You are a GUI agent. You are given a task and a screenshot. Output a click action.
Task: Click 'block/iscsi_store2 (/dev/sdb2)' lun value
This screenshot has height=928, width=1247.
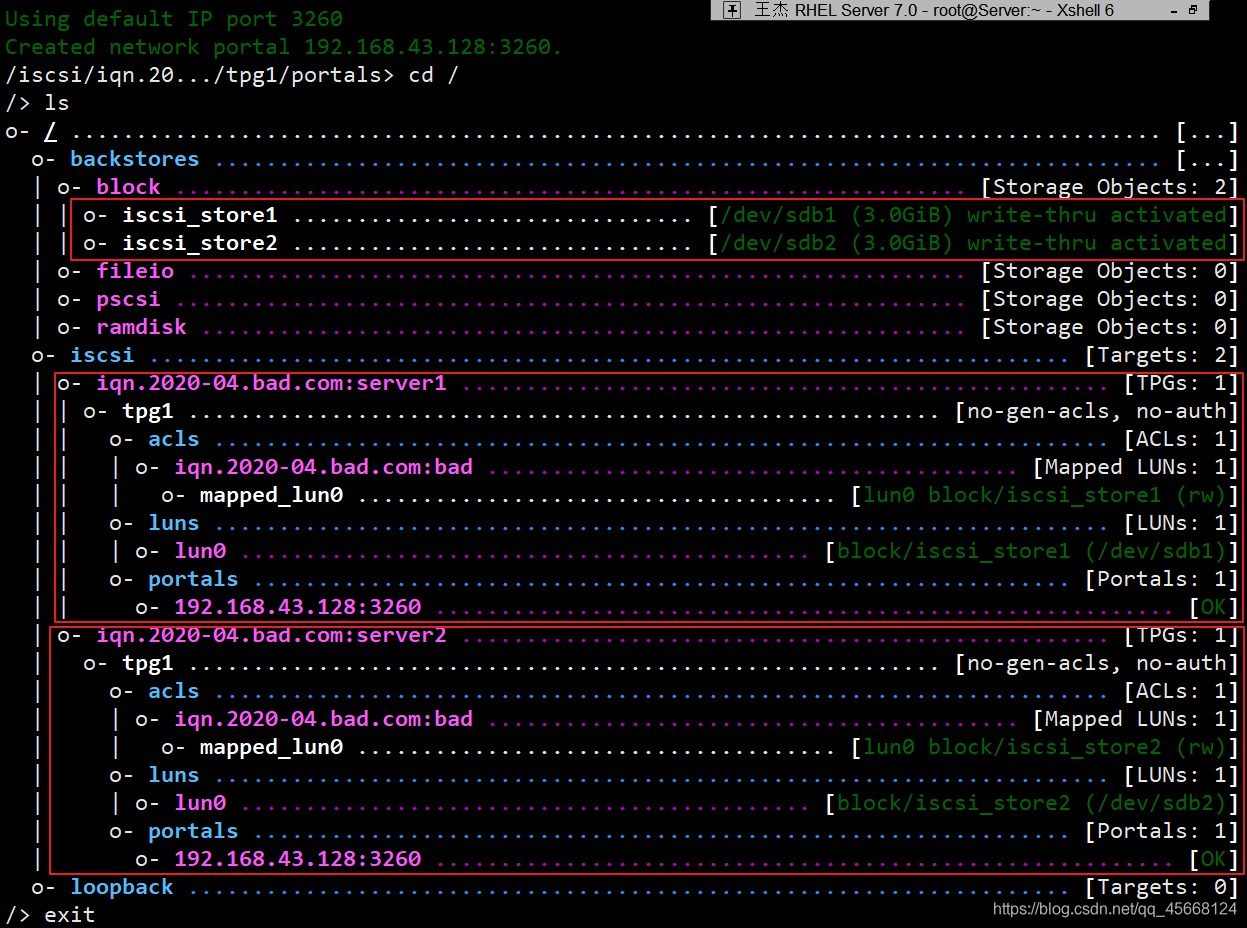pos(1032,802)
